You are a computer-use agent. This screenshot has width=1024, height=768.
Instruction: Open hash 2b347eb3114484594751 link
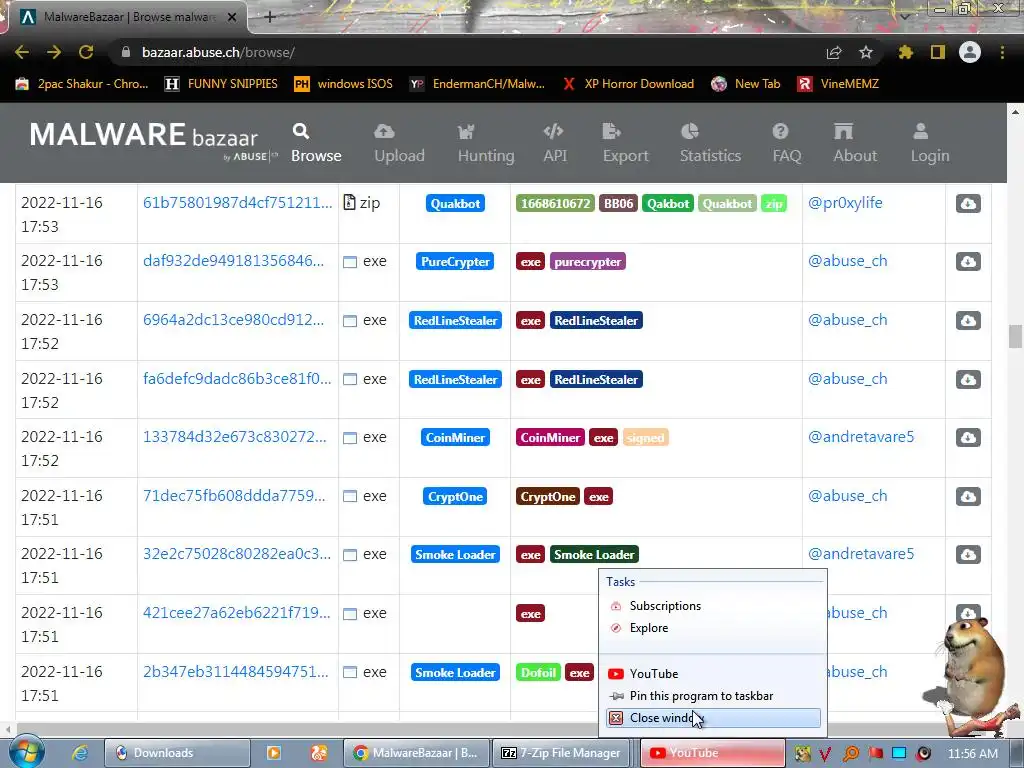[236, 671]
